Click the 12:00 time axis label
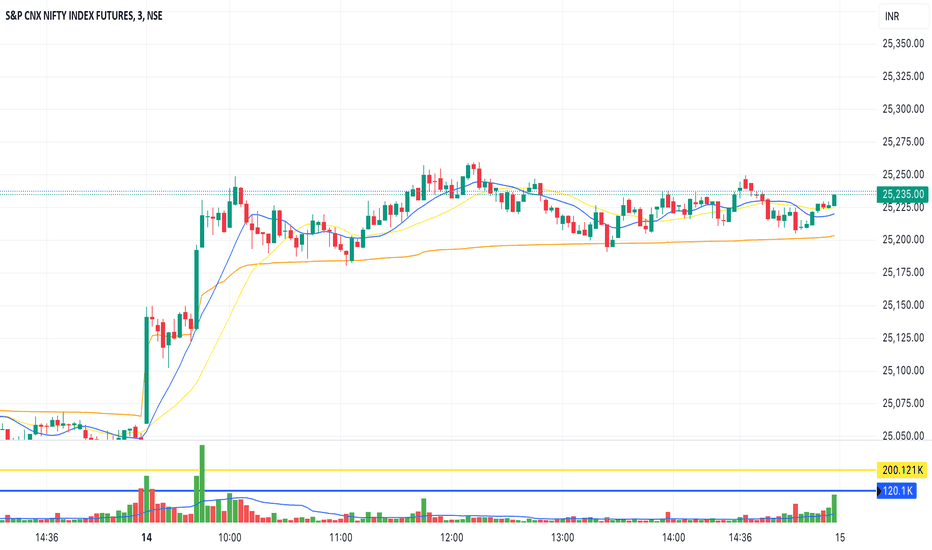Screen dimensions: 932x550 (x=452, y=538)
